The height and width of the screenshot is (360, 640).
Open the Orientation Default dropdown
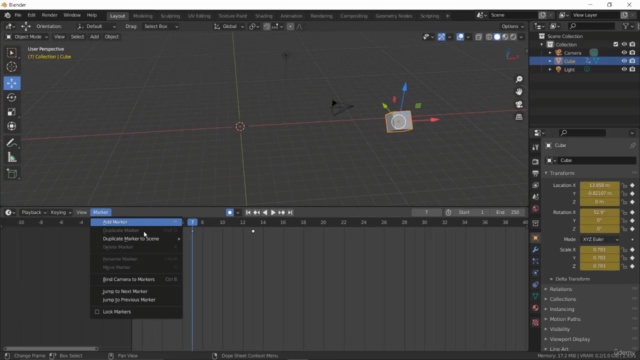point(97,26)
